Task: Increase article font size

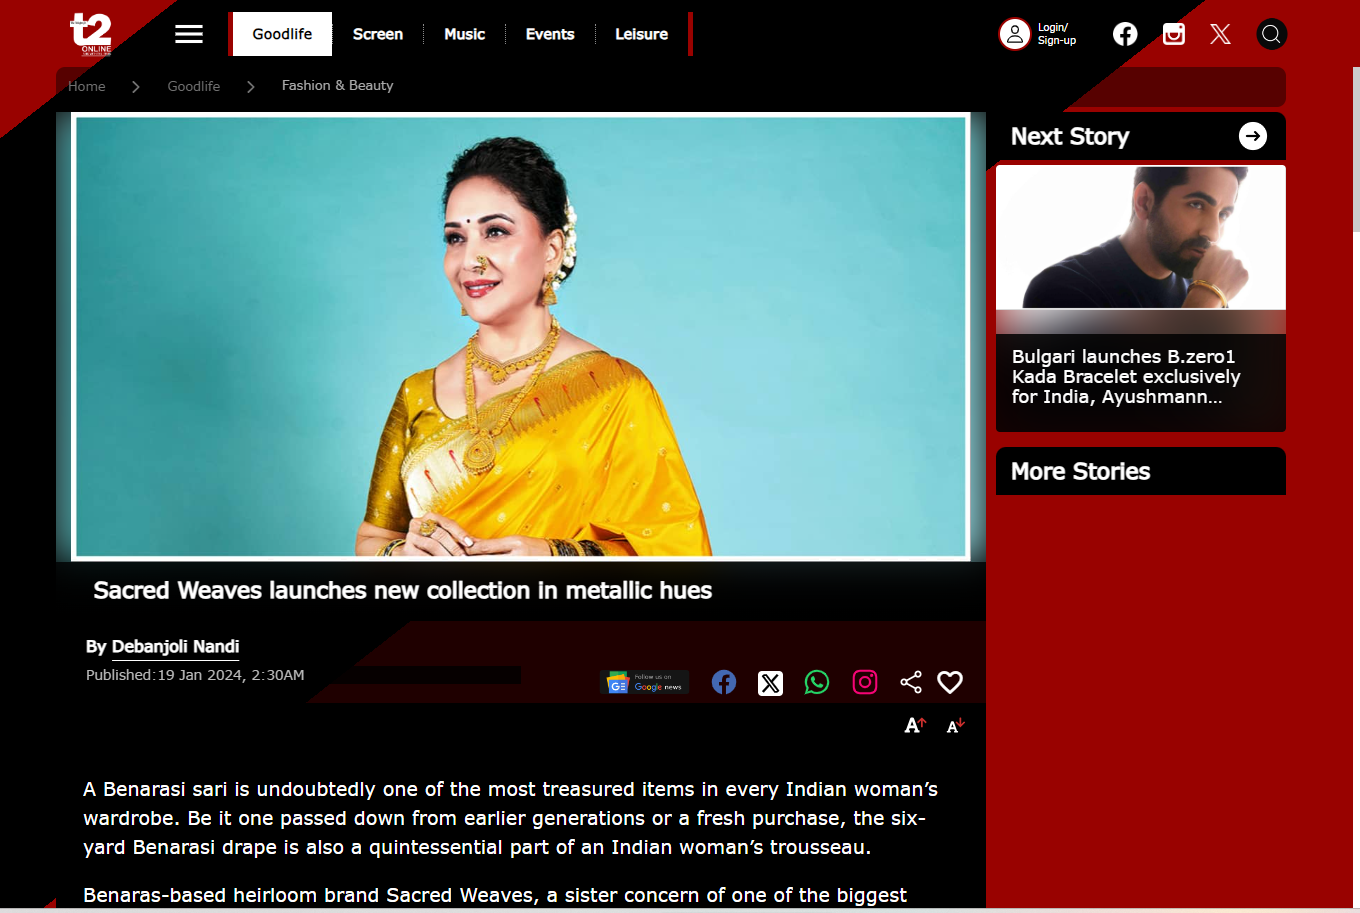Action: pyautogui.click(x=915, y=725)
